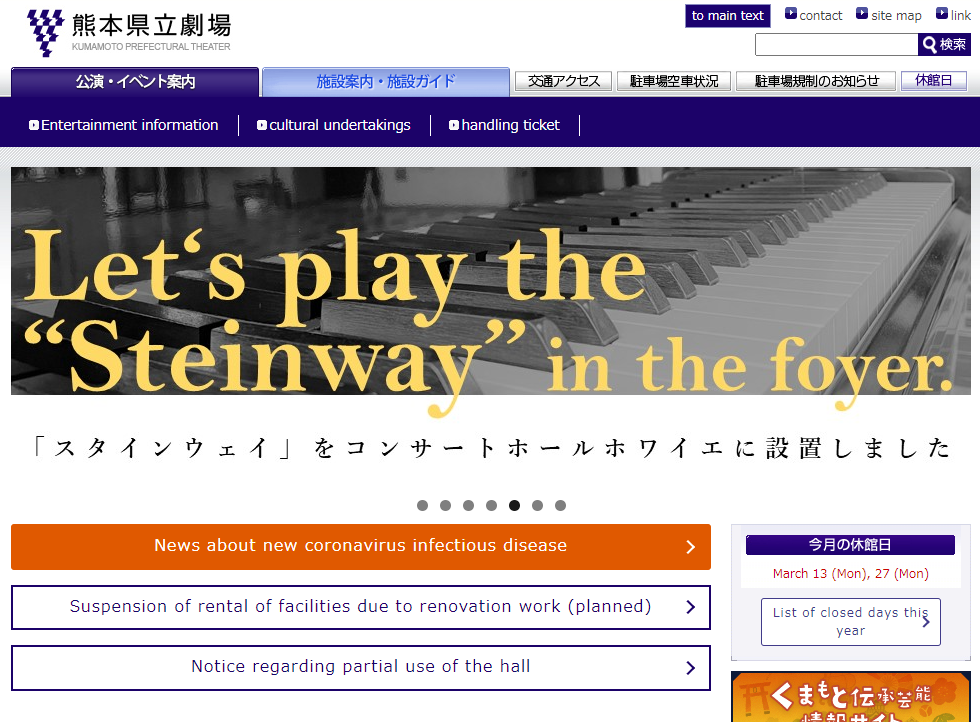Switch to the 施設案内・施設ガイド tab

[x=386, y=82]
